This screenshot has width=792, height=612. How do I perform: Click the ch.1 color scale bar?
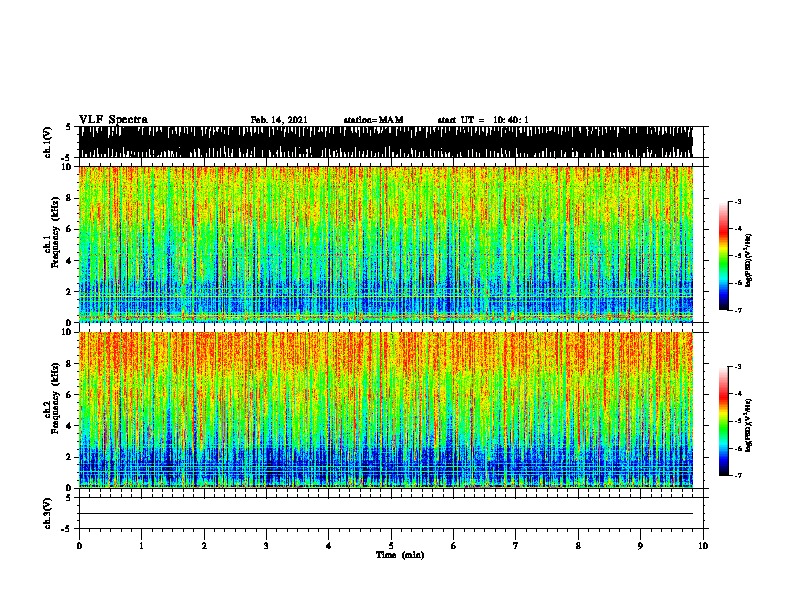pyautogui.click(x=724, y=256)
